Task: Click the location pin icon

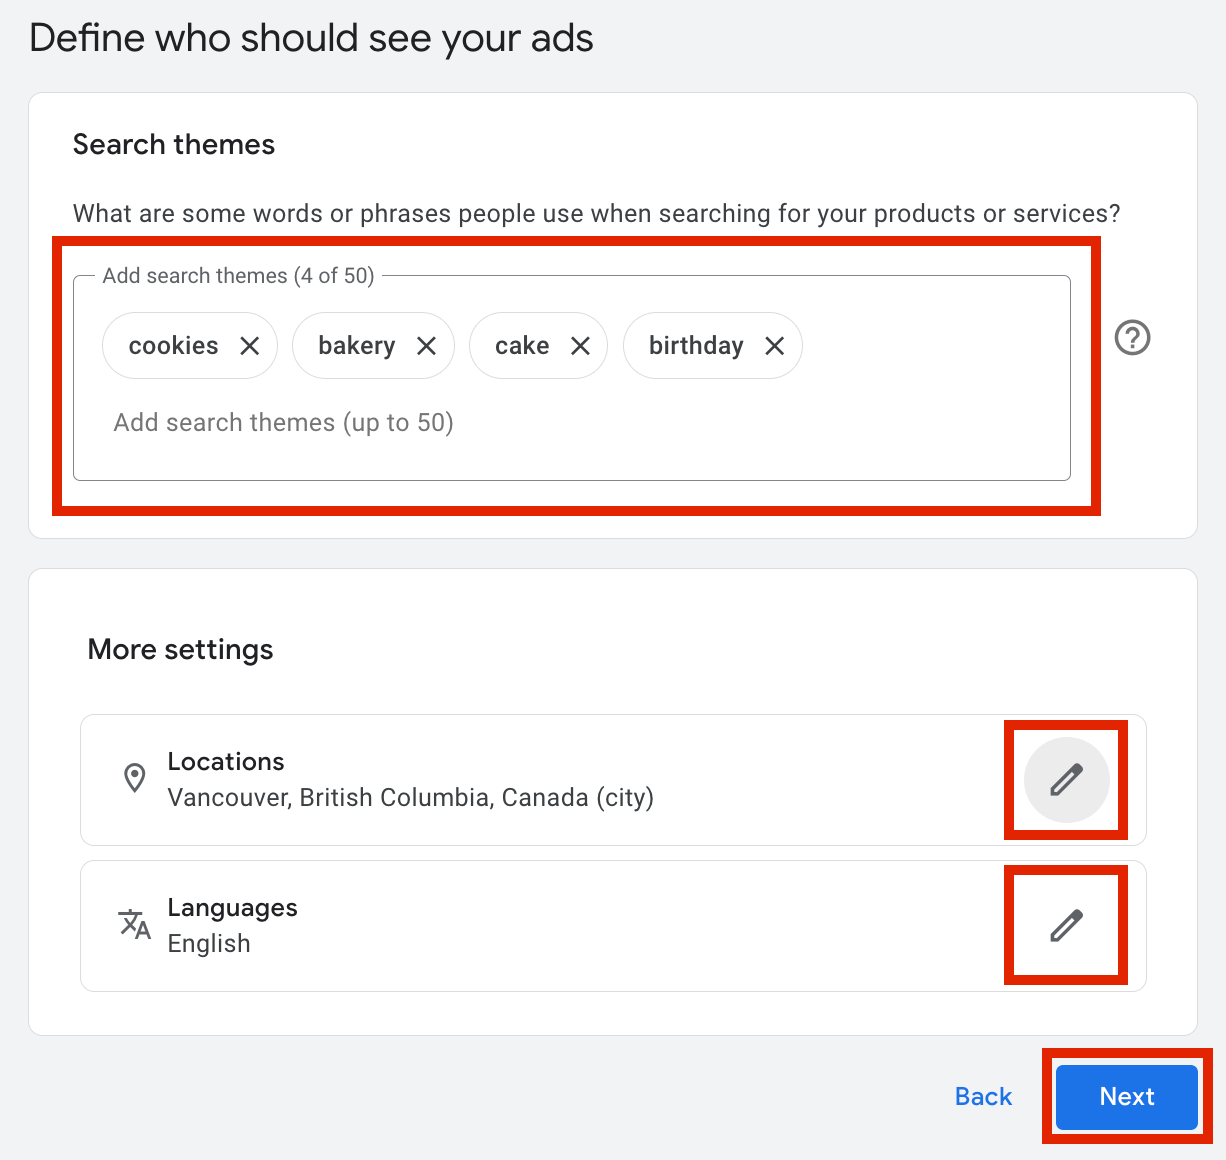Action: tap(134, 778)
